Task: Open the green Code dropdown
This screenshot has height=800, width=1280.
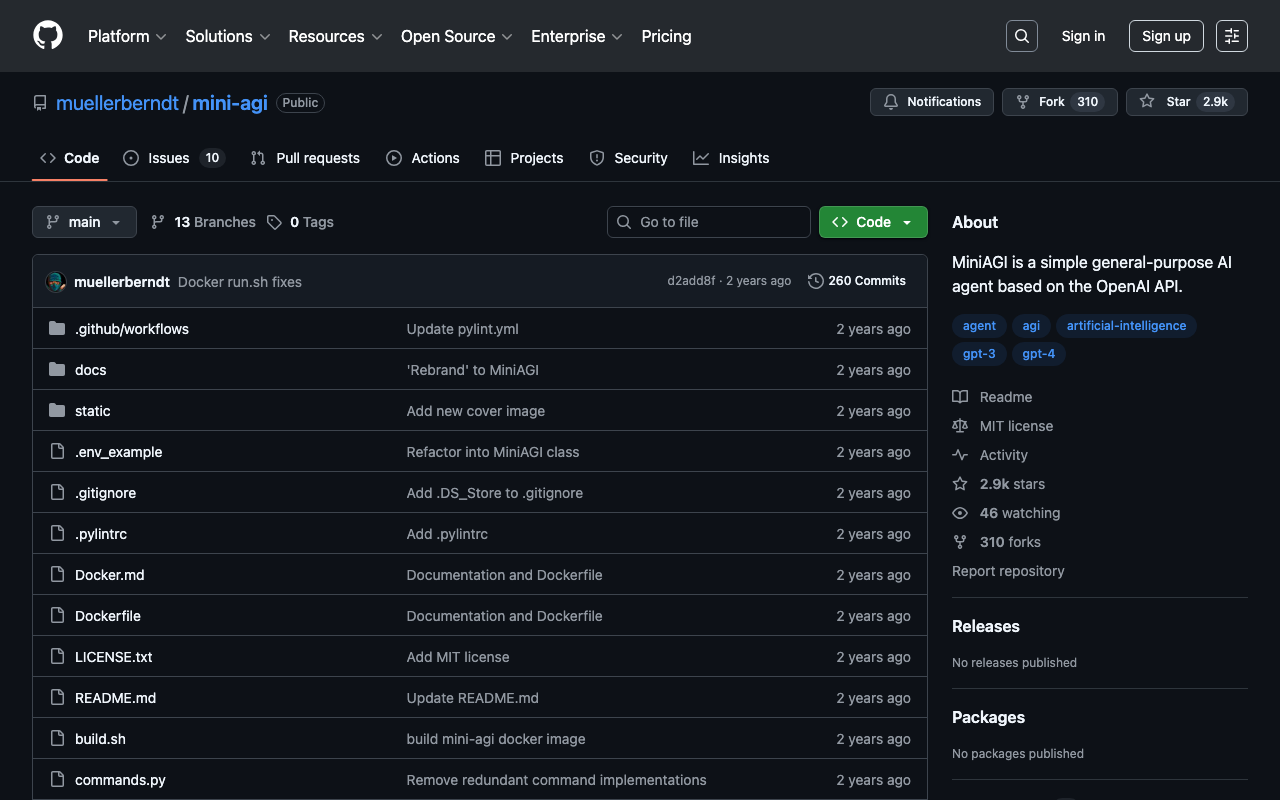Action: point(873,222)
